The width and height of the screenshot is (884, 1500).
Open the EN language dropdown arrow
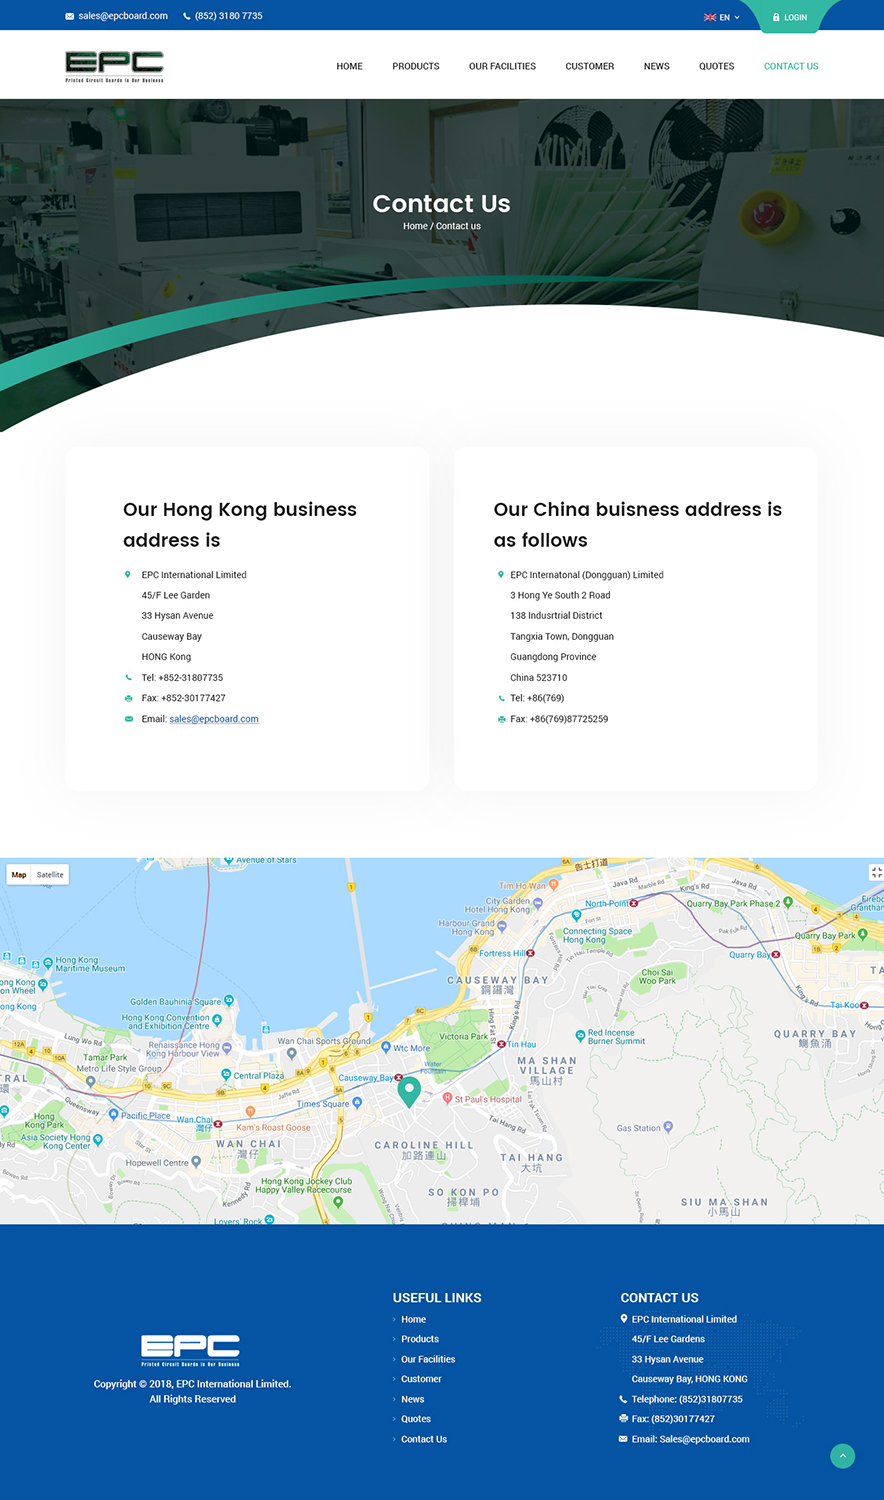tap(737, 17)
